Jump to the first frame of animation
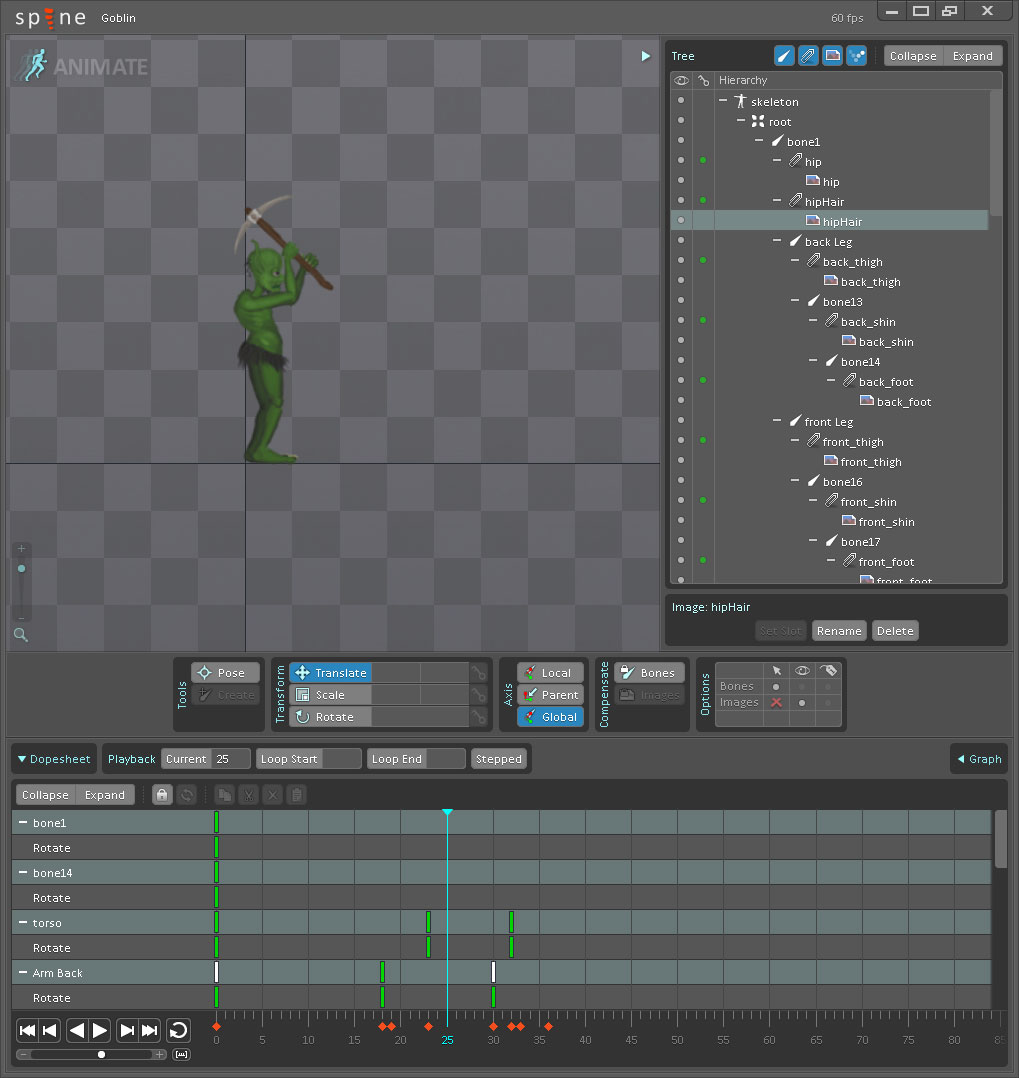Screen dimensions: 1019x1078 point(28,1030)
